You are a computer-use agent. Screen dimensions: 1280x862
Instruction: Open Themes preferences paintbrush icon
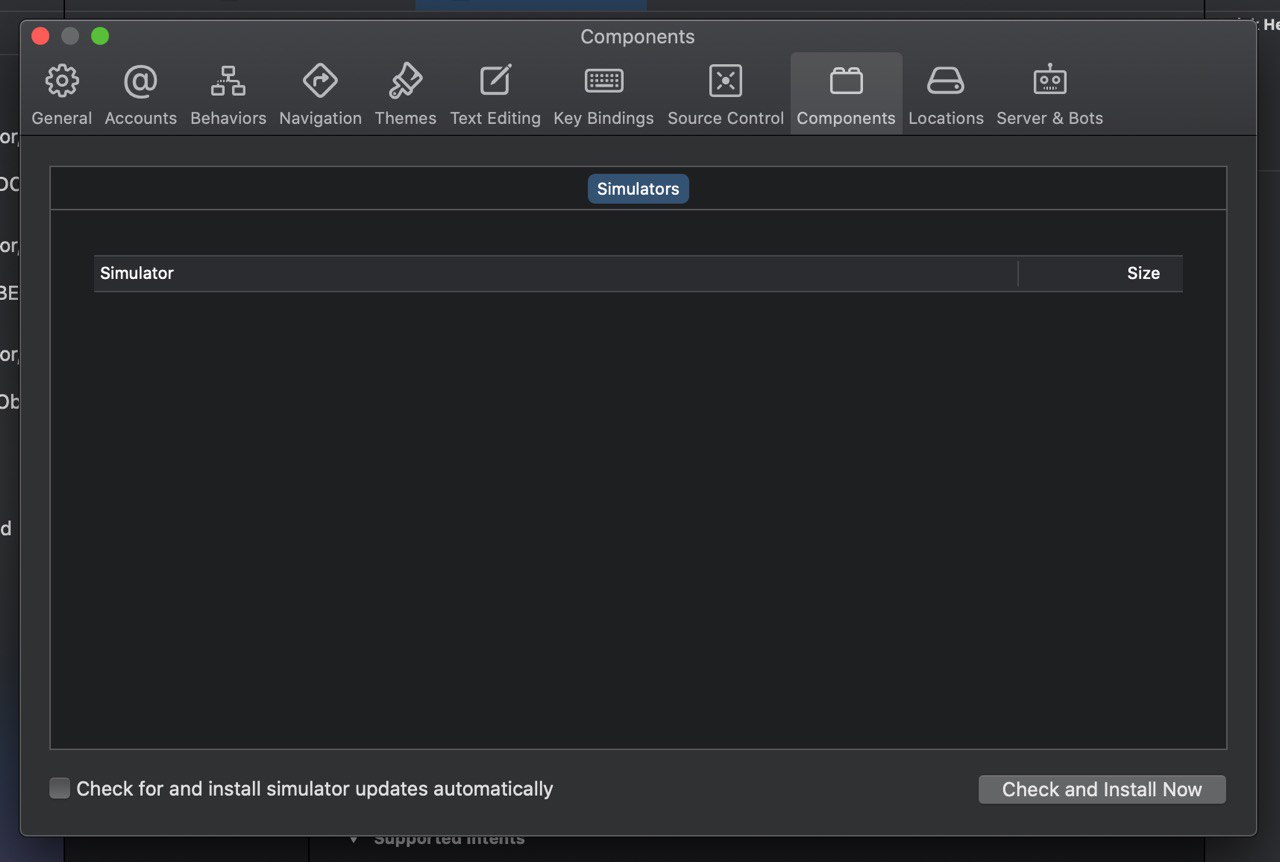tap(405, 81)
